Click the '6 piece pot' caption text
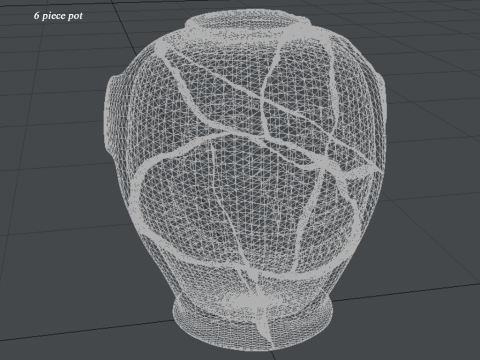 [58, 16]
